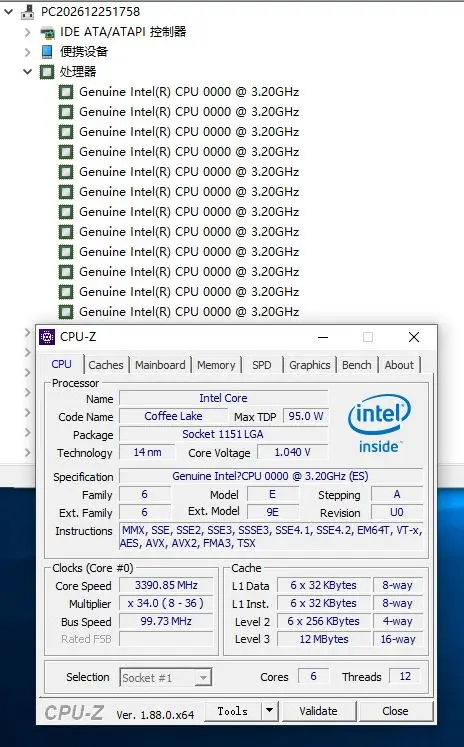Click the Validate button
464x747 pixels.
coord(318,711)
